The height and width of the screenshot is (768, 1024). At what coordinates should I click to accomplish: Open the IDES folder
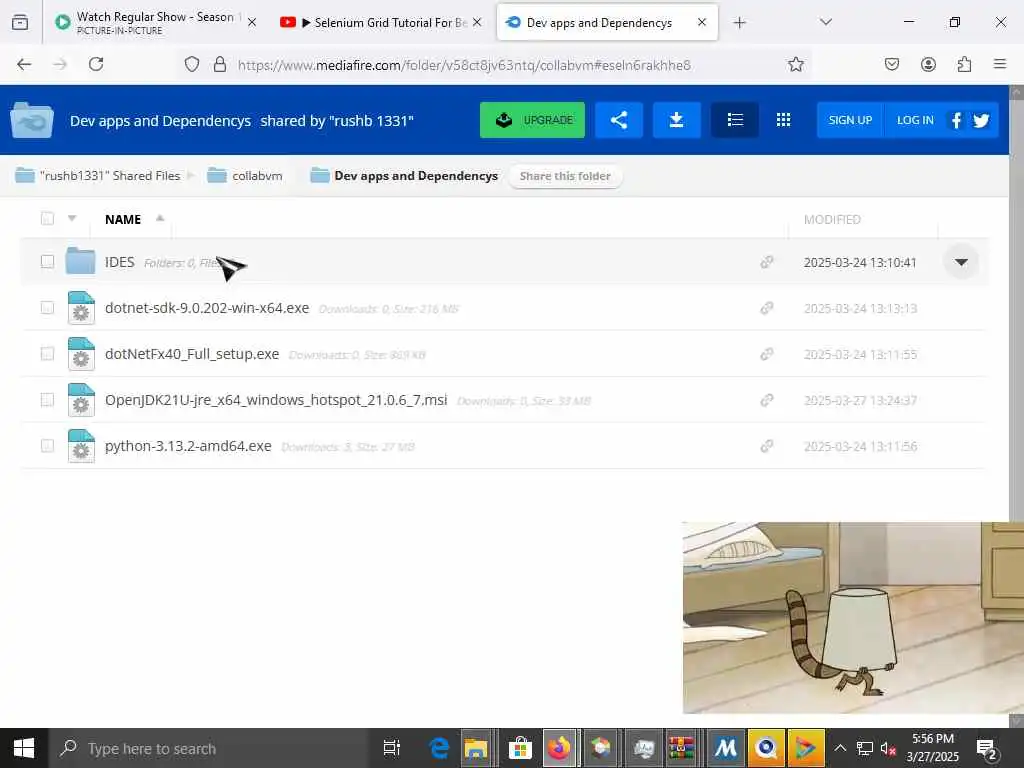[x=120, y=262]
